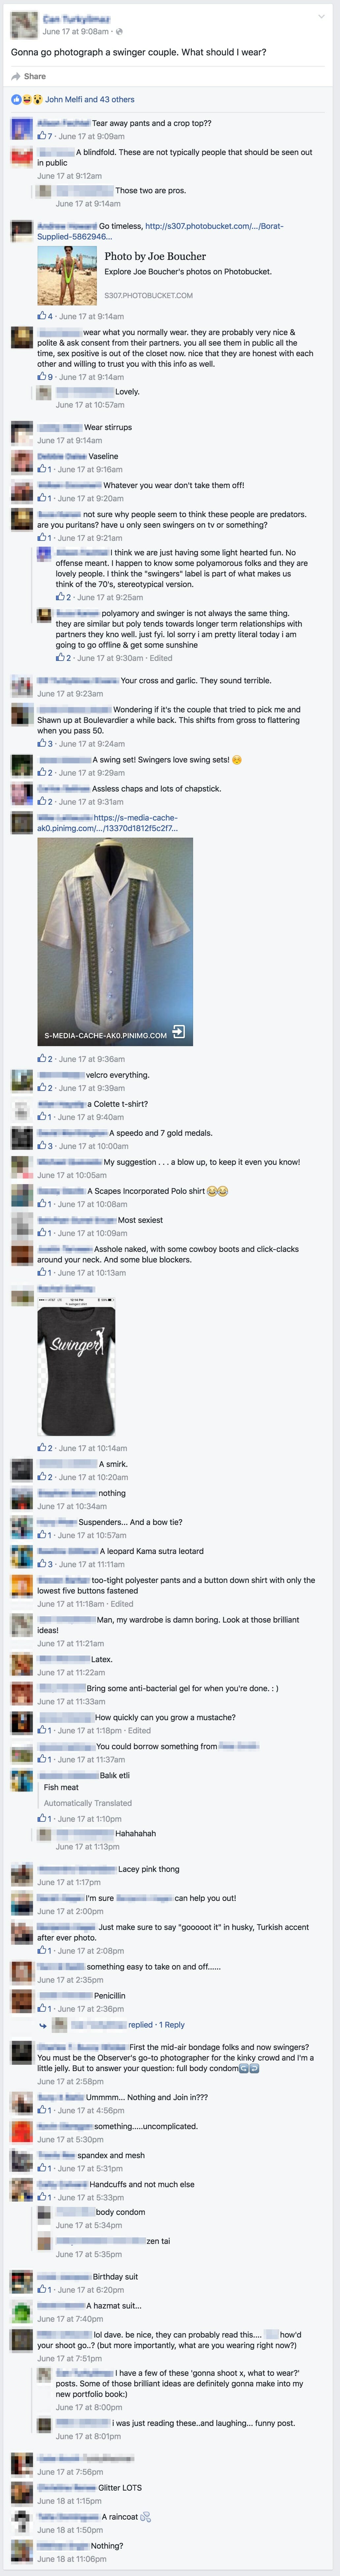Click the Share arrow icon
The height and width of the screenshot is (2576, 340).
[16, 76]
